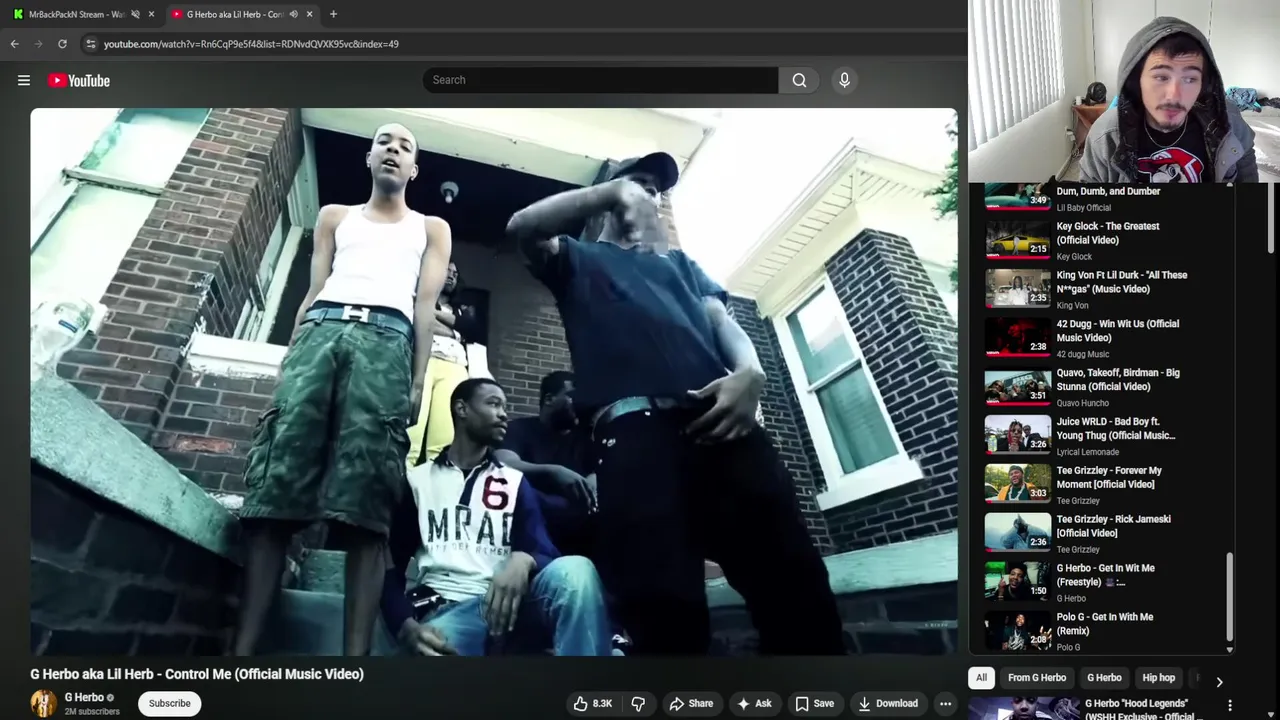Image resolution: width=1280 pixels, height=720 pixels.
Task: Open options for Hood Legends video
Action: tap(1229, 705)
